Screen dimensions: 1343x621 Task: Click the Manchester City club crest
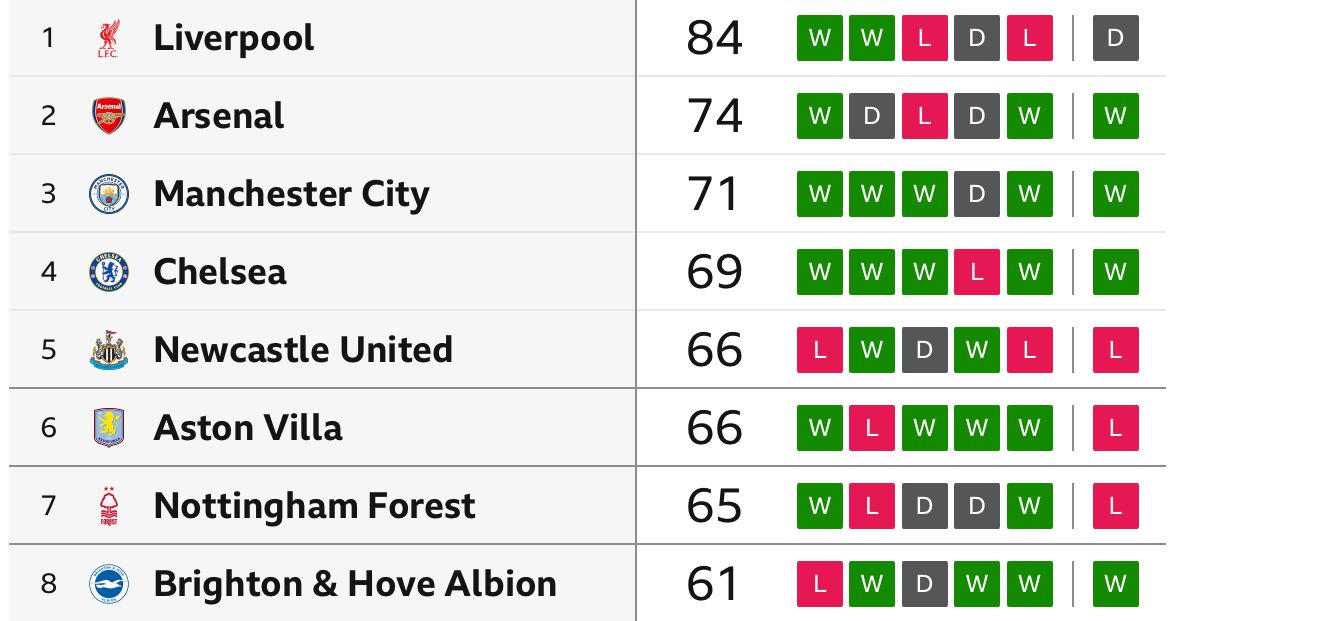click(x=108, y=194)
